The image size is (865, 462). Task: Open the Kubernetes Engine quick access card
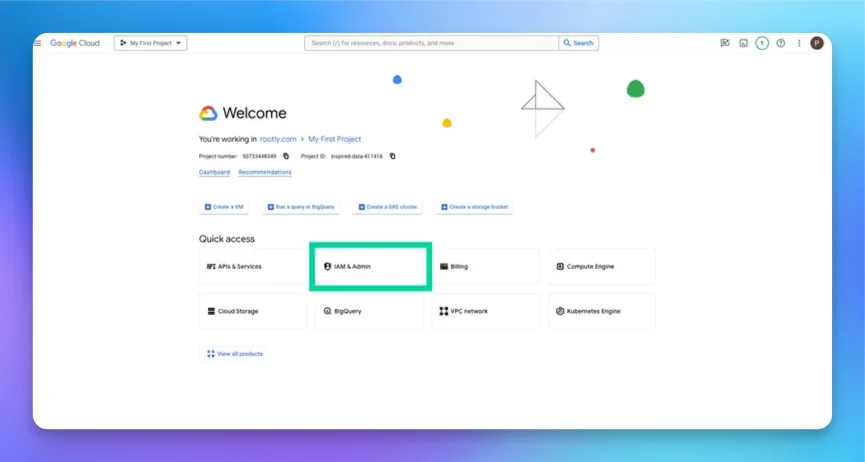point(602,311)
